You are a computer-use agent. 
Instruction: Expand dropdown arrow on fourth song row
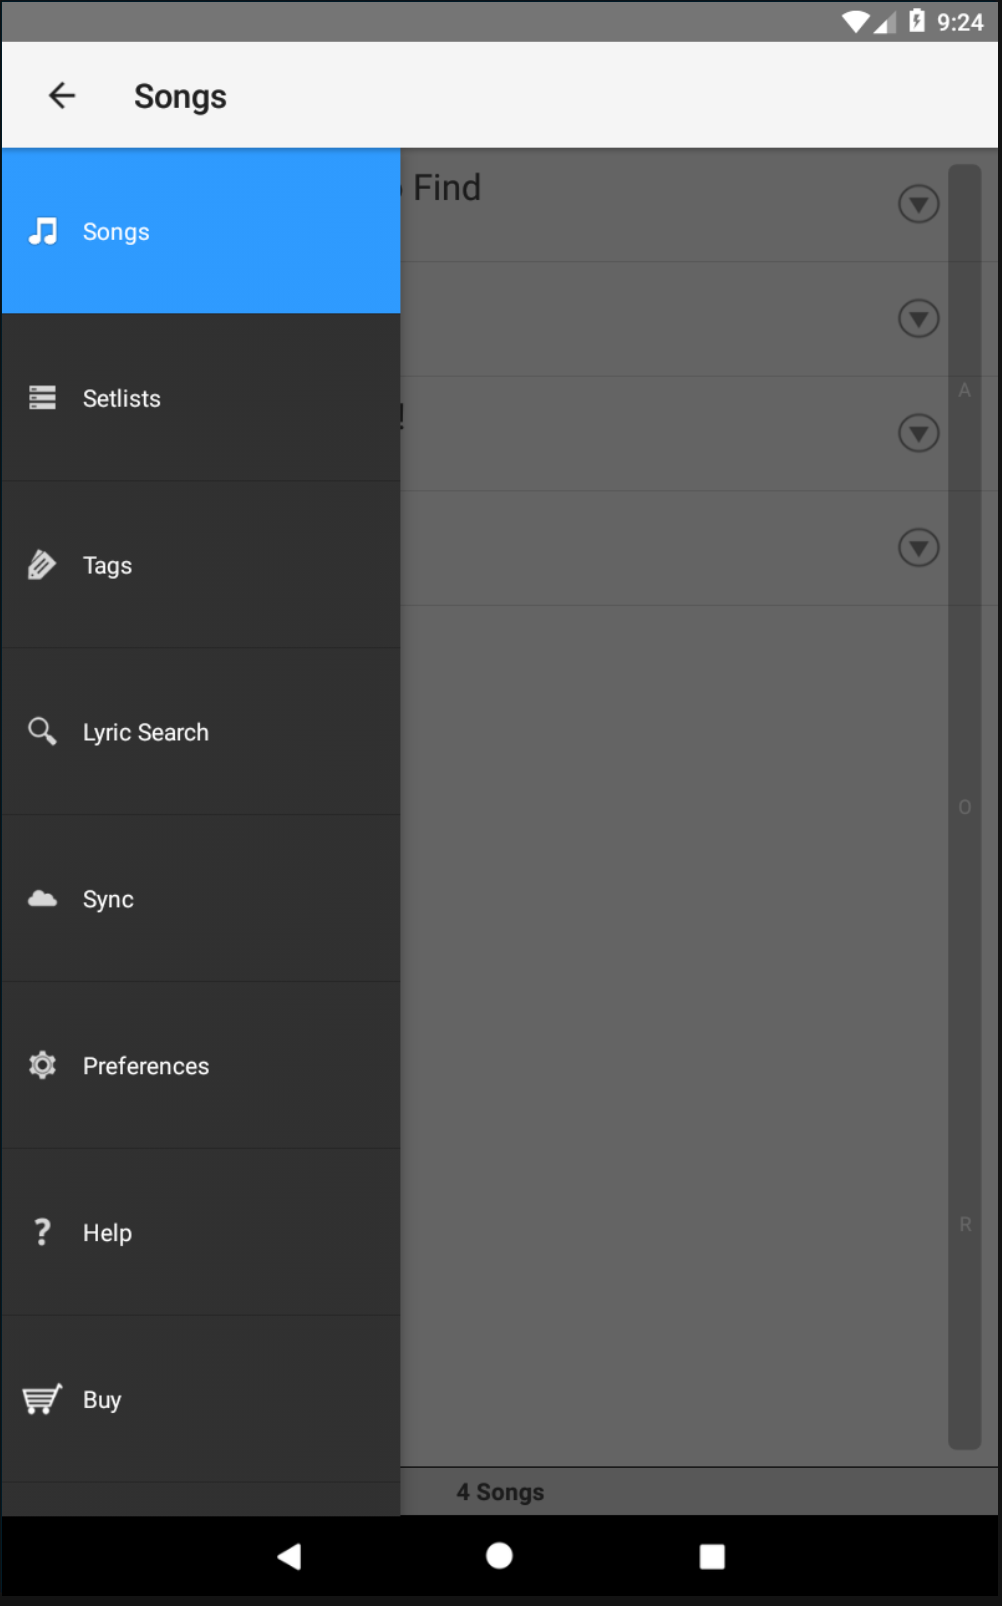[918, 547]
